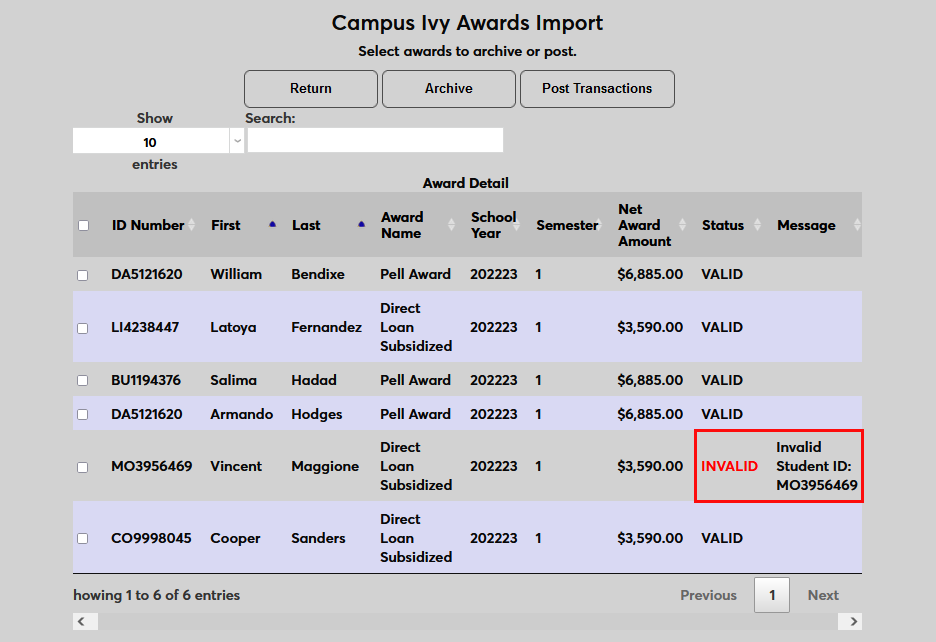This screenshot has height=642, width=936.
Task: Click the Return button
Action: [x=311, y=89]
